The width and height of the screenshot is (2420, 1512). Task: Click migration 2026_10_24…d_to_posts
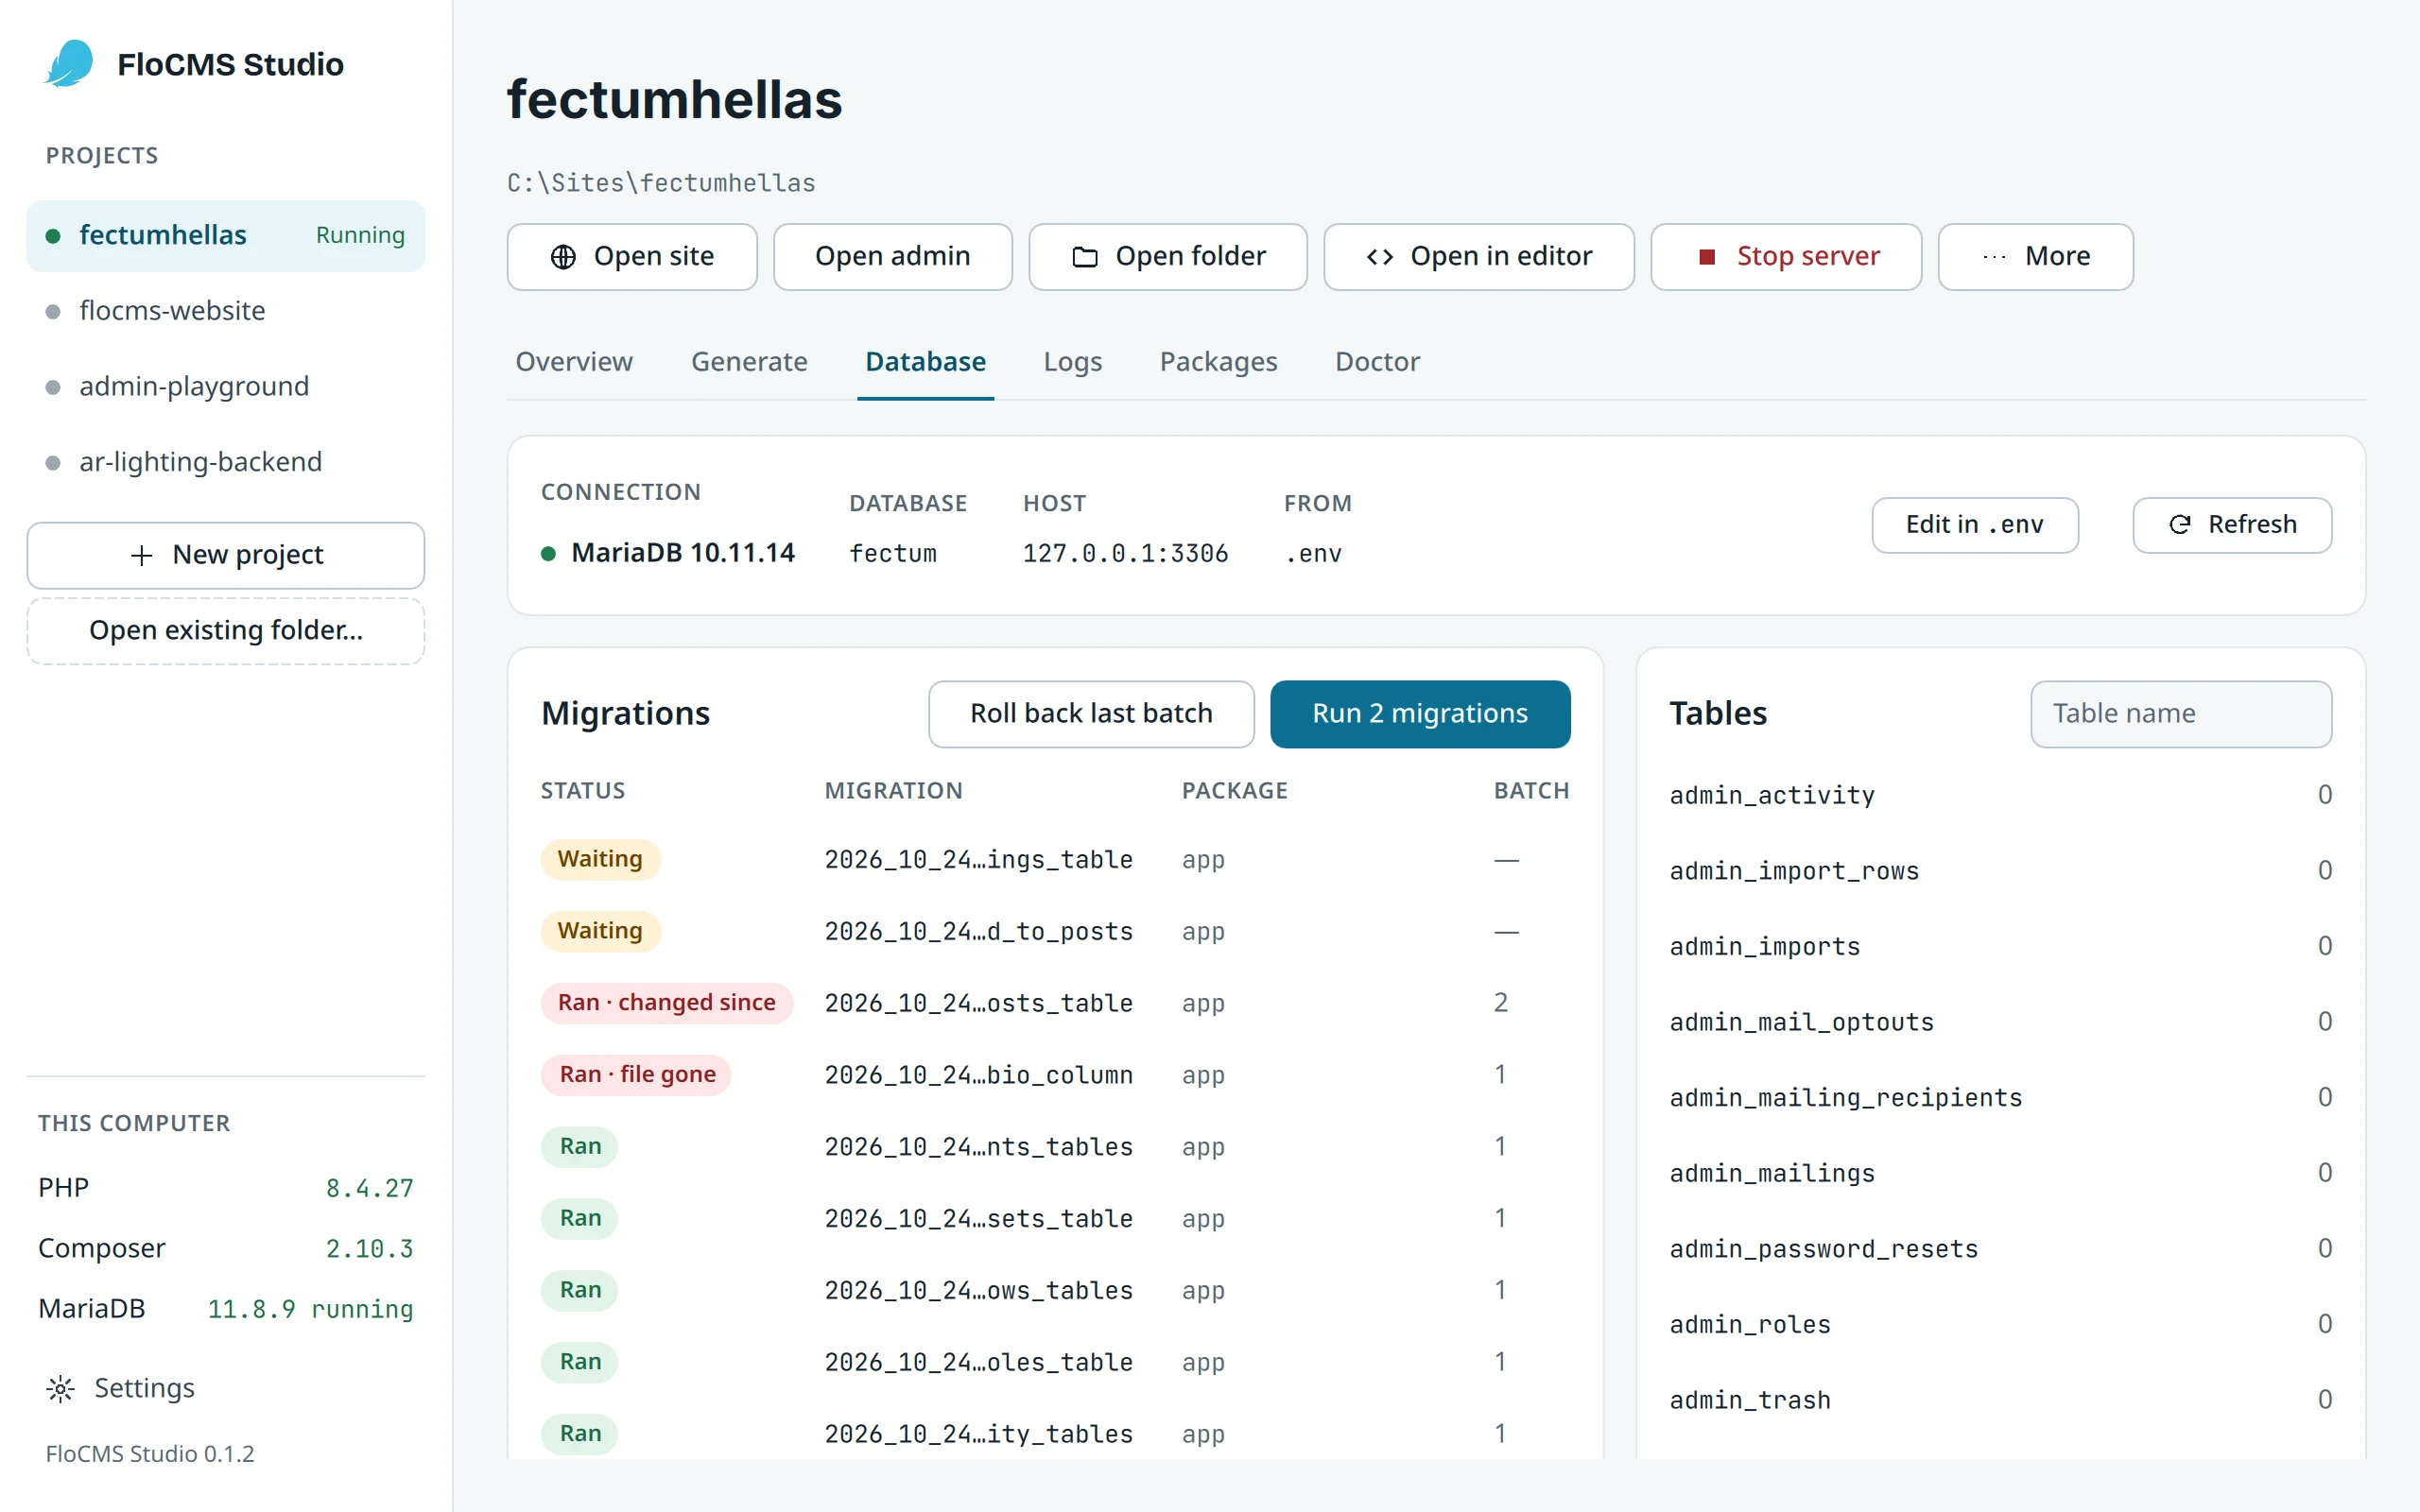pos(978,932)
